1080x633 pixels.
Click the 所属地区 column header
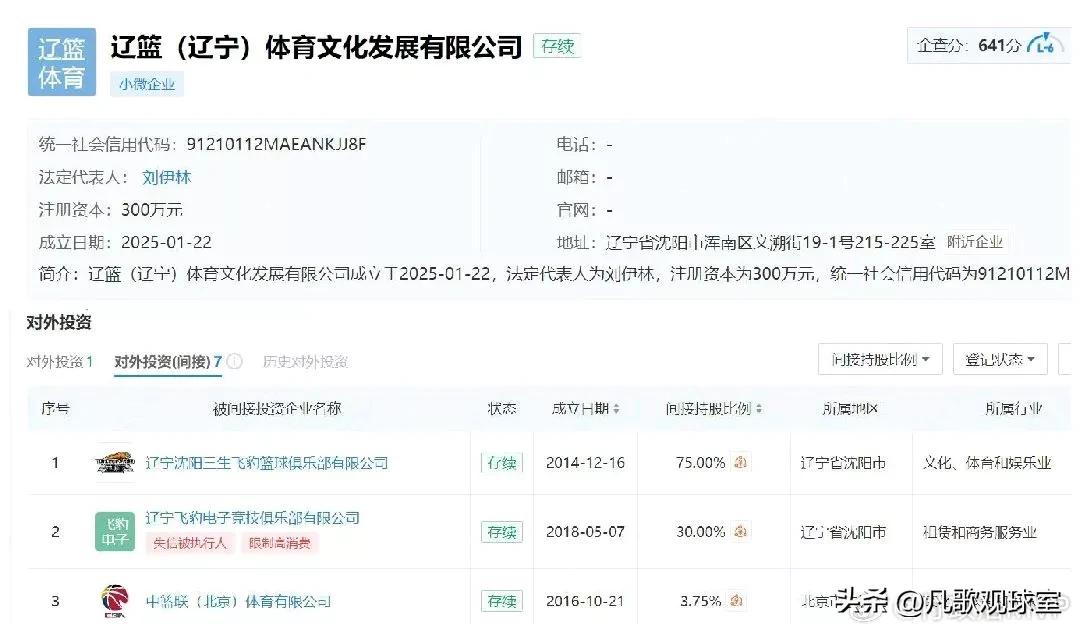pyautogui.click(x=850, y=408)
